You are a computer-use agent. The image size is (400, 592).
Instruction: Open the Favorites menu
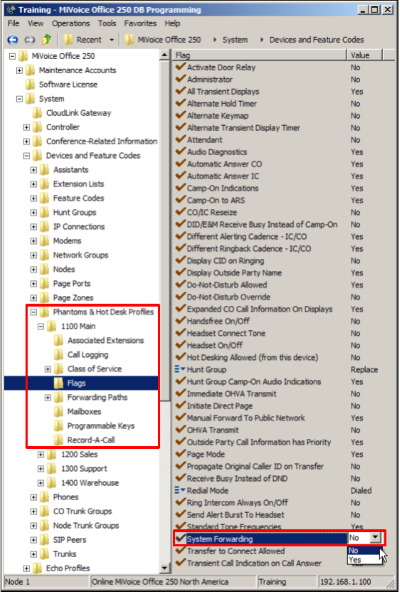click(140, 23)
